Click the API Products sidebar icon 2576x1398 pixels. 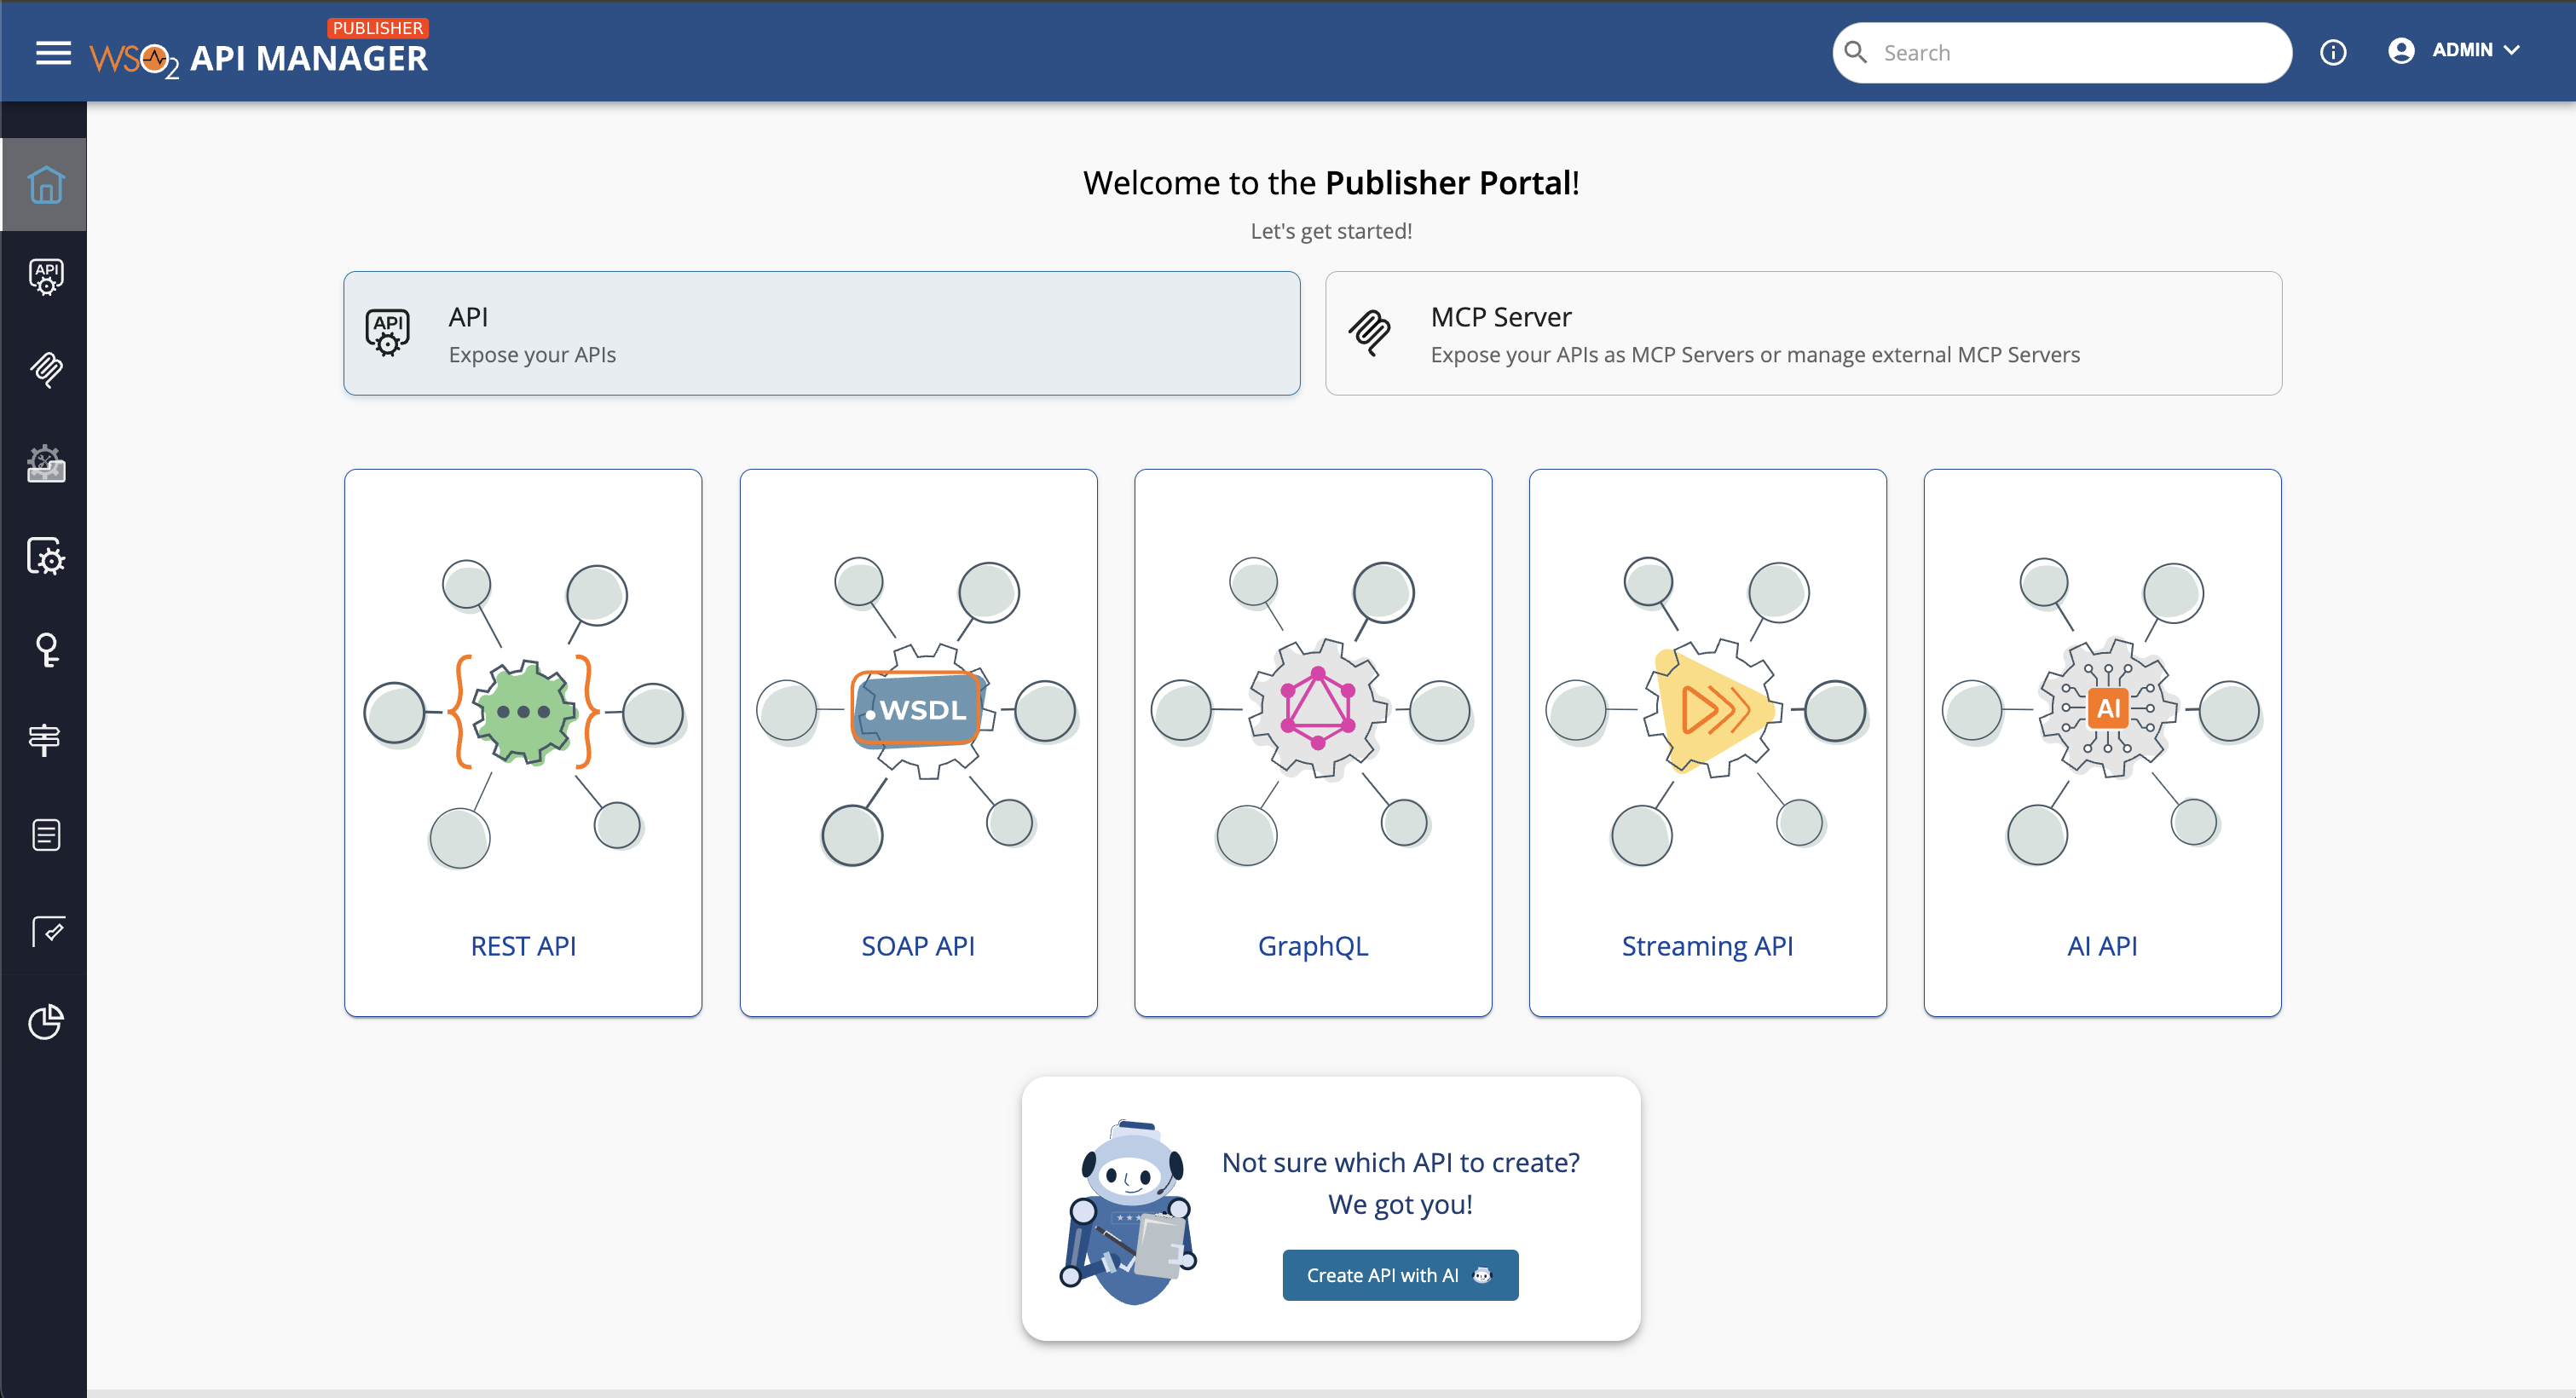coord(45,463)
